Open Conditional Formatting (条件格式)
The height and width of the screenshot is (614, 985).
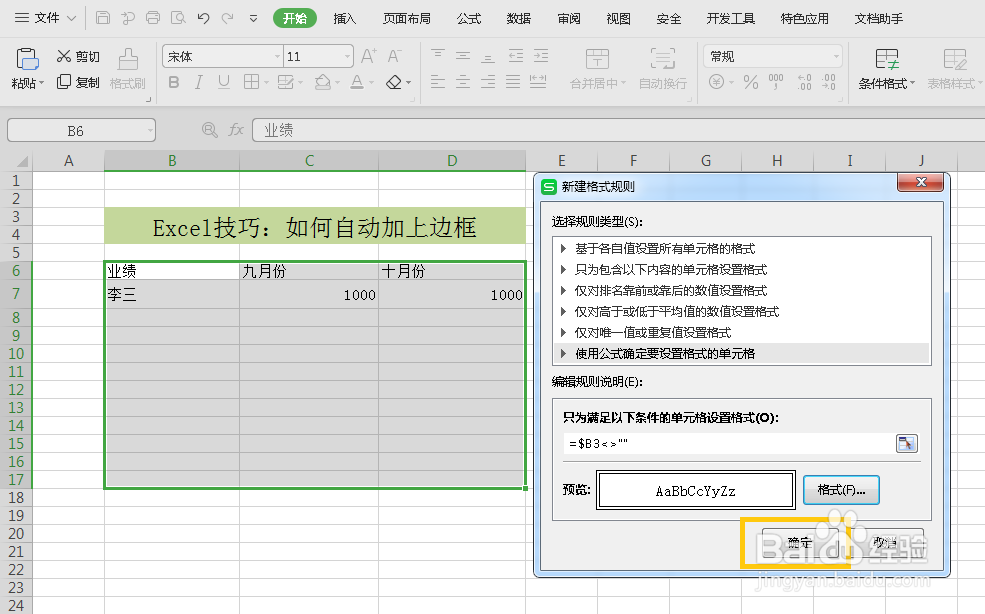[x=886, y=69]
